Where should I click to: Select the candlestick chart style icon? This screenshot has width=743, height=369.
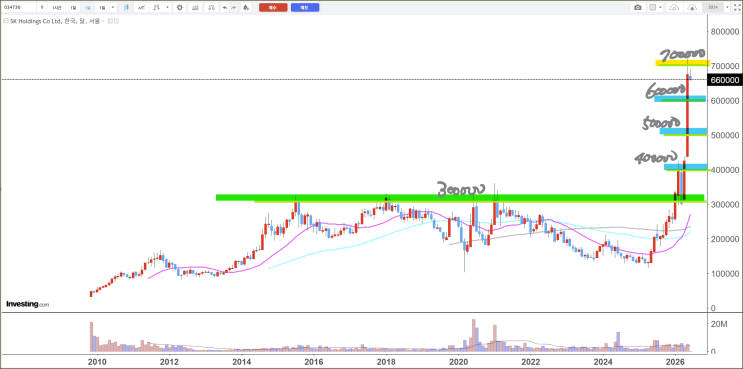[126, 7]
